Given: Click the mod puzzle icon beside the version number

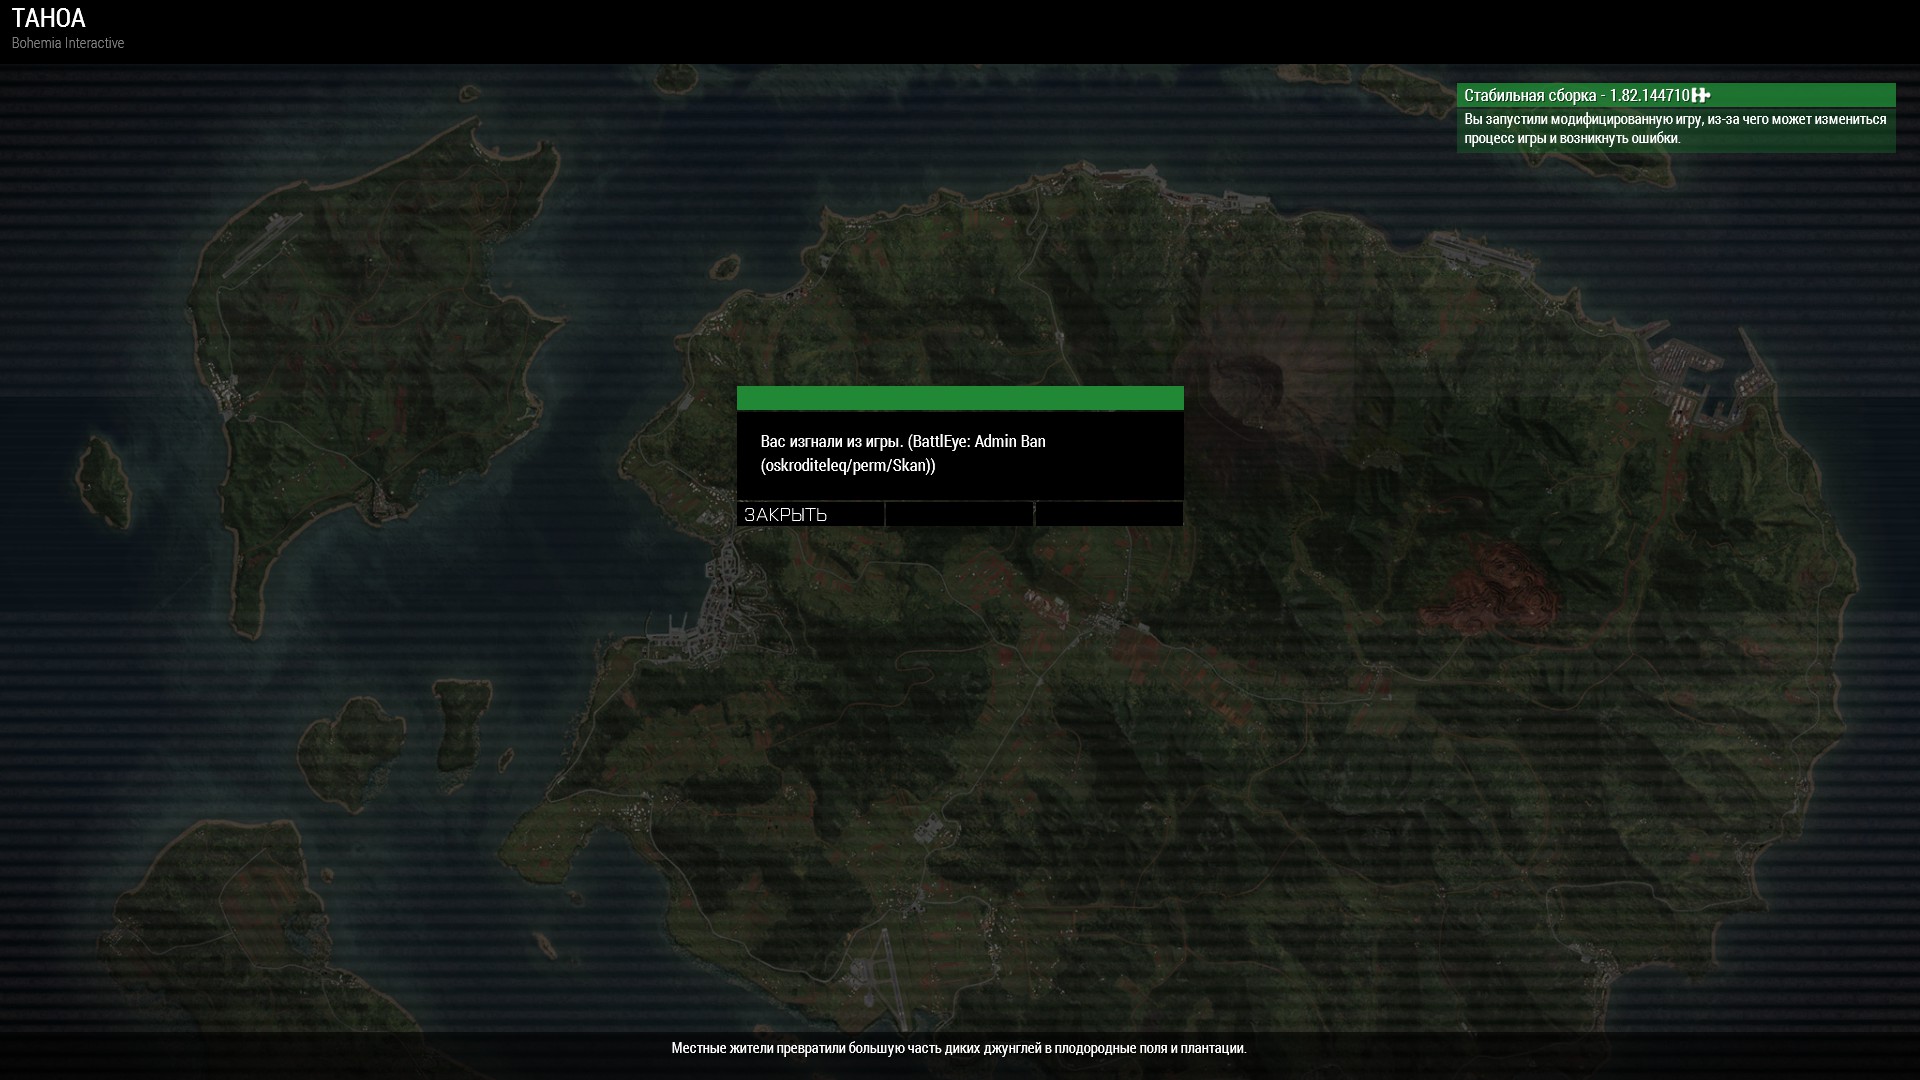Looking at the screenshot, I should point(1701,95).
